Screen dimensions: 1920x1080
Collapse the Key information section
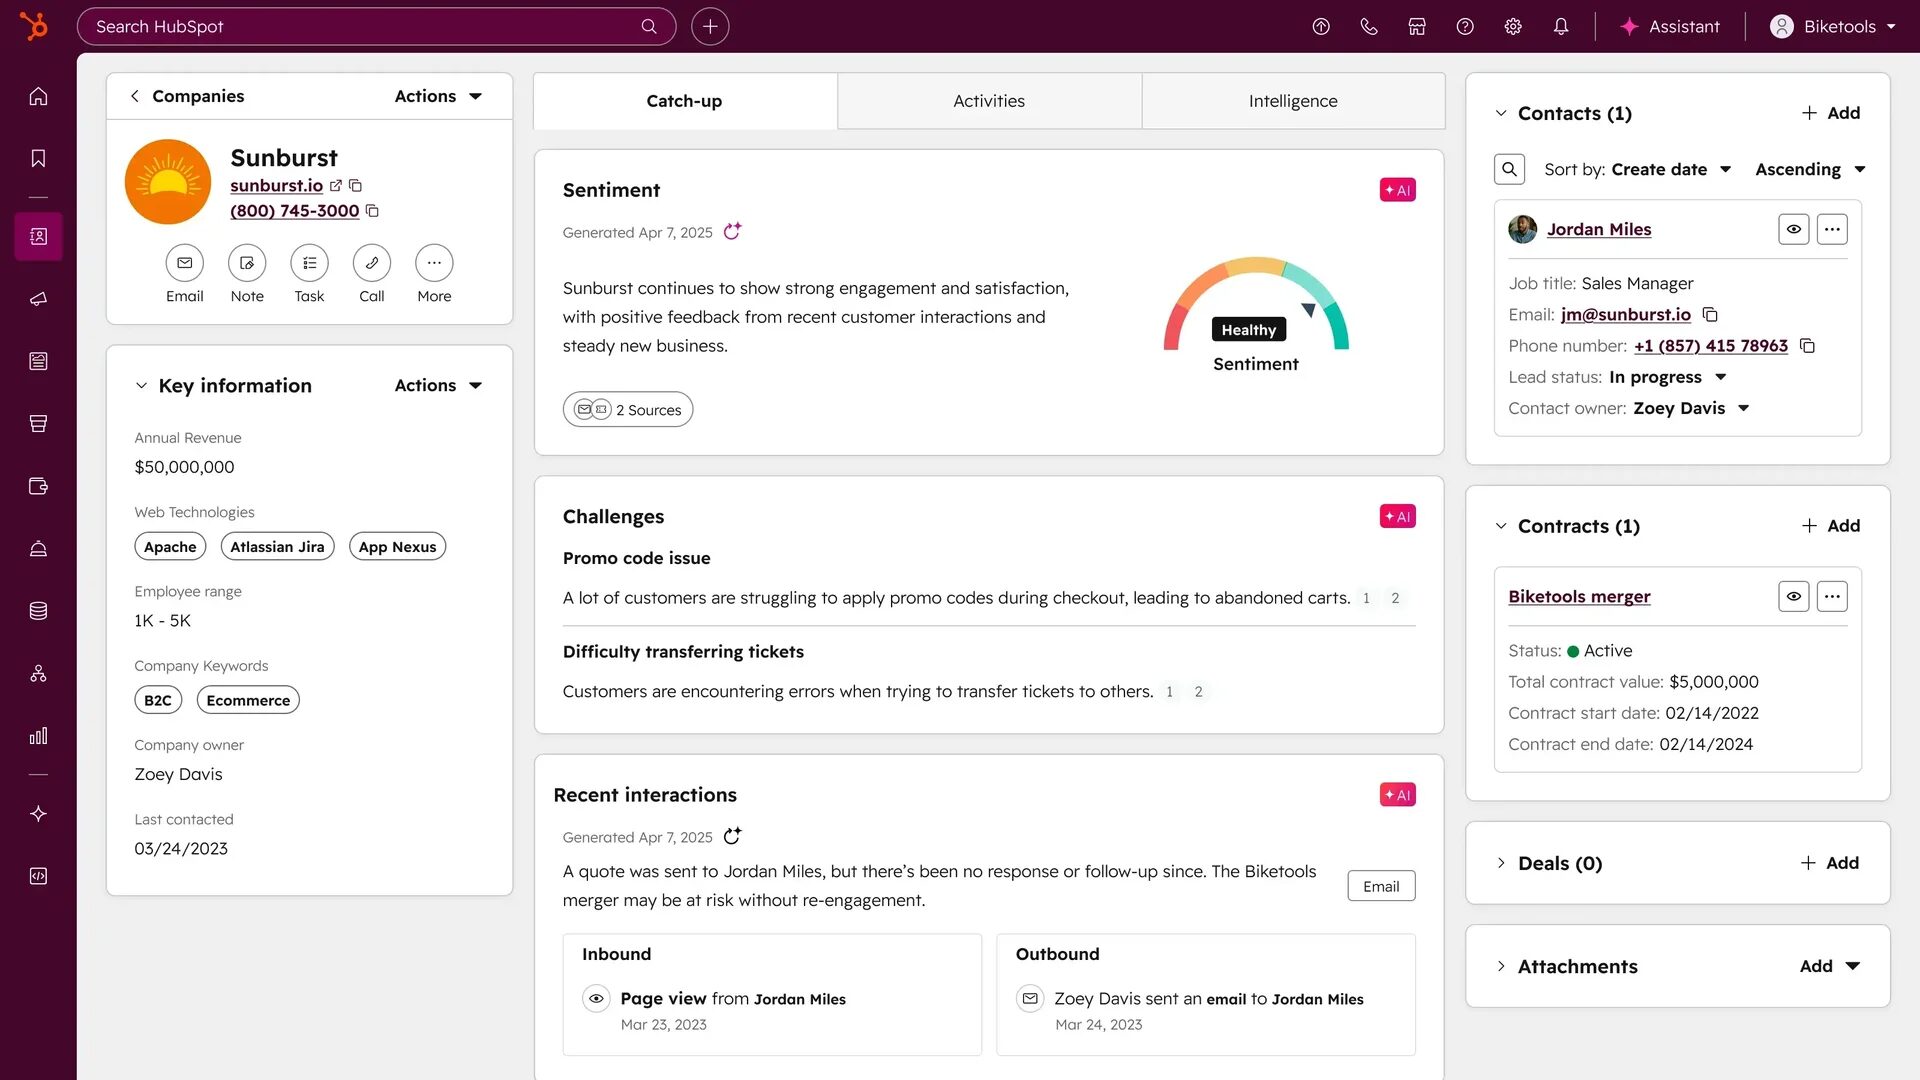[141, 385]
